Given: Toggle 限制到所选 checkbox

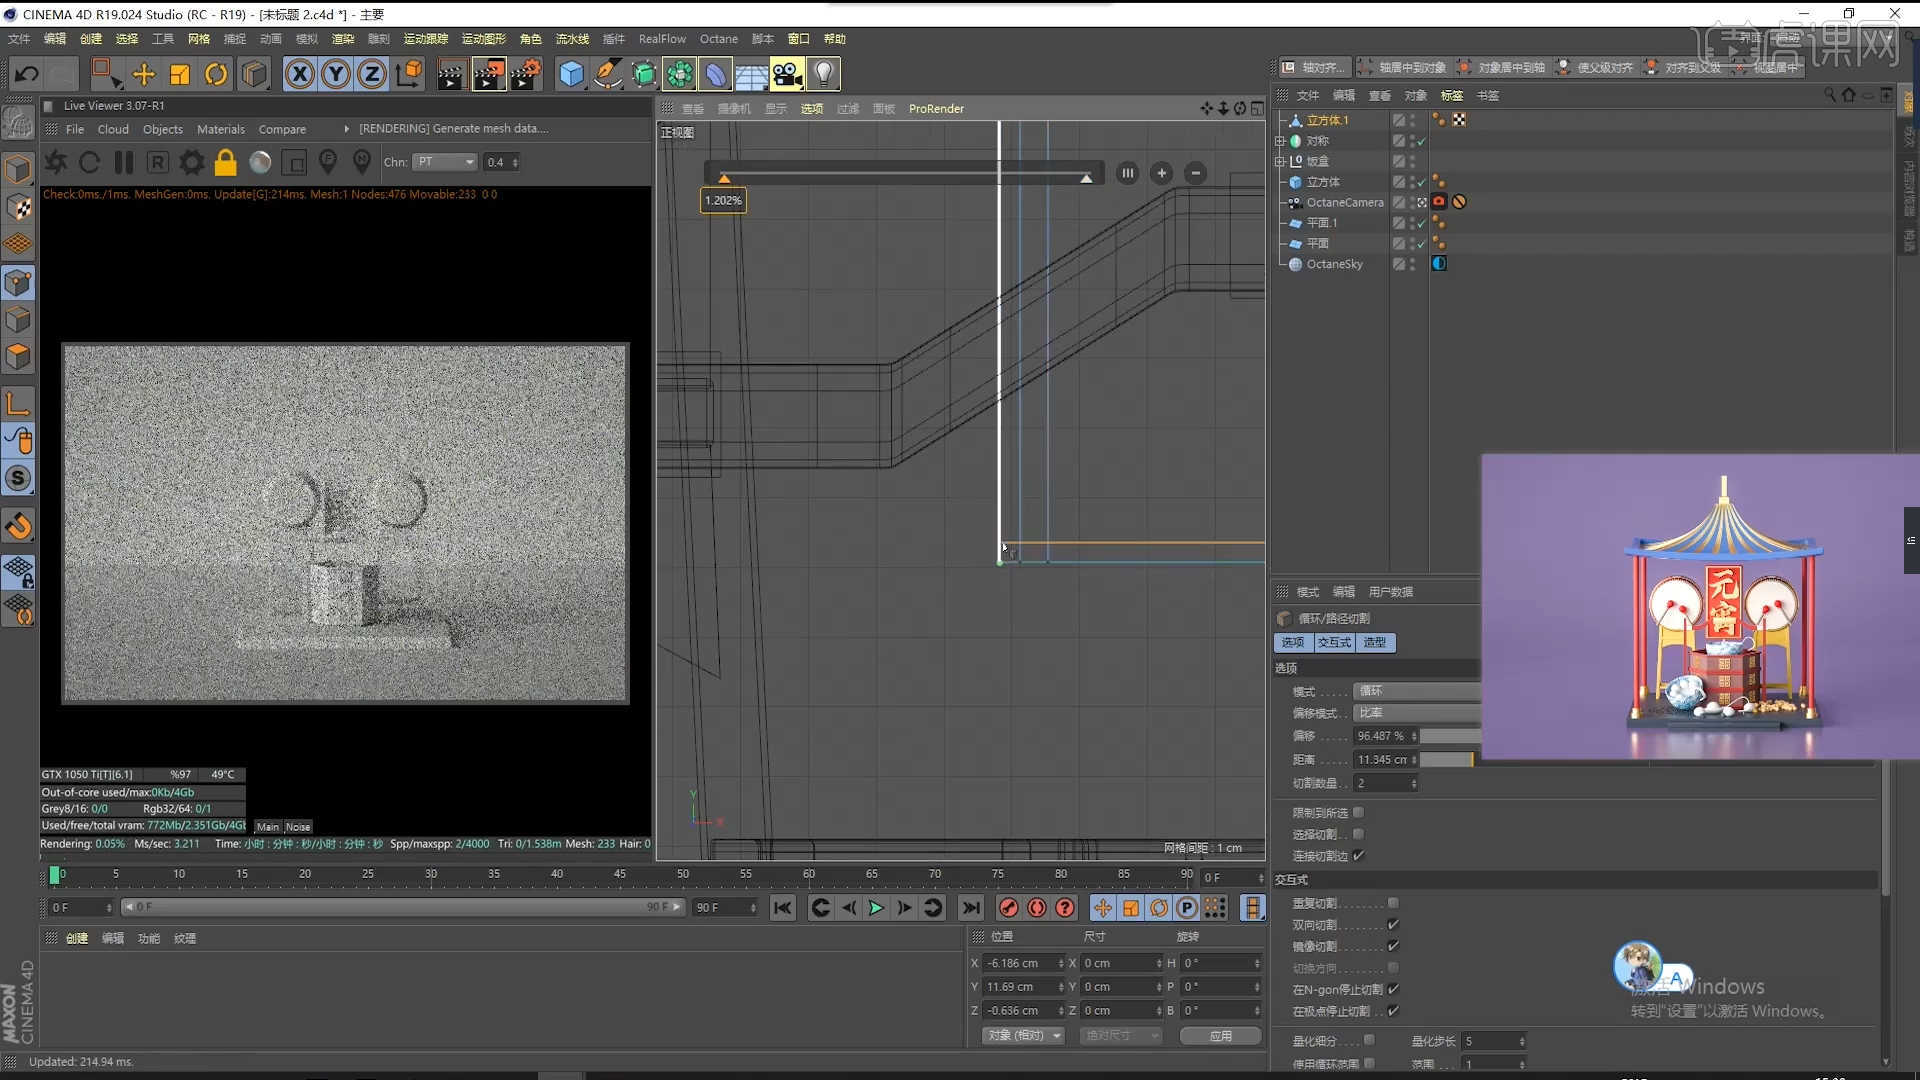Looking at the screenshot, I should click(x=1358, y=813).
